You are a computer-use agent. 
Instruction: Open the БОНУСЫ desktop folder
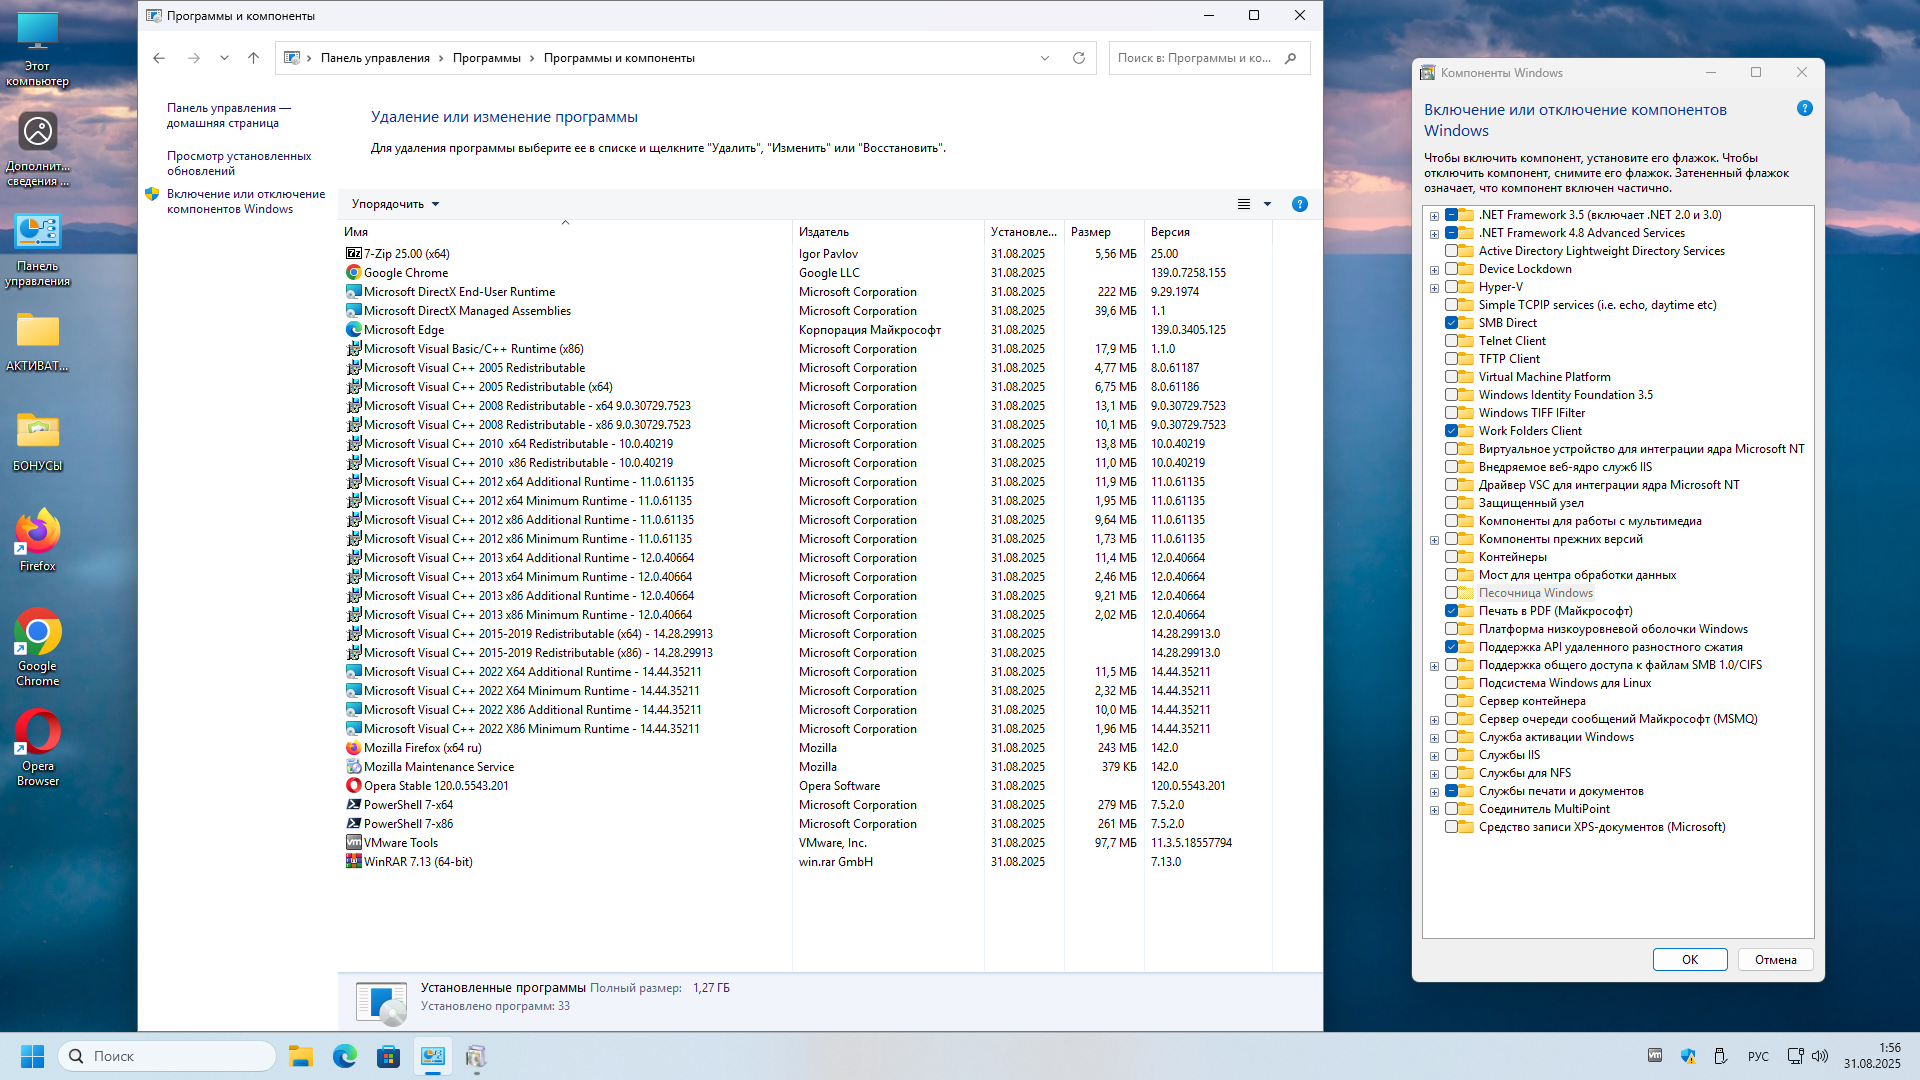[37, 442]
